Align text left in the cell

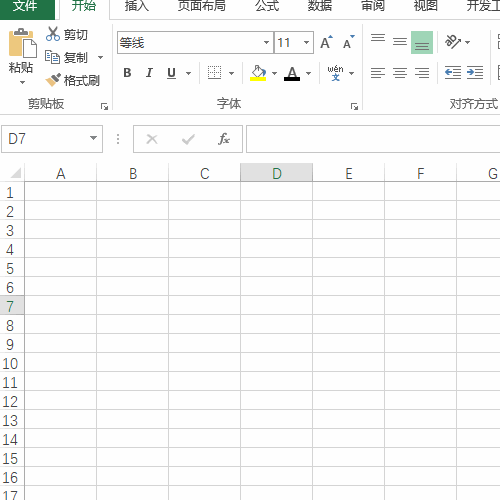click(378, 73)
